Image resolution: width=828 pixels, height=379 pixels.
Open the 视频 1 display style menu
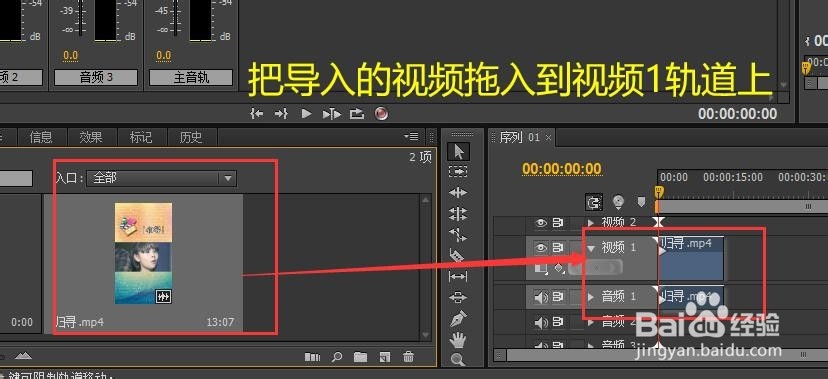point(541,269)
